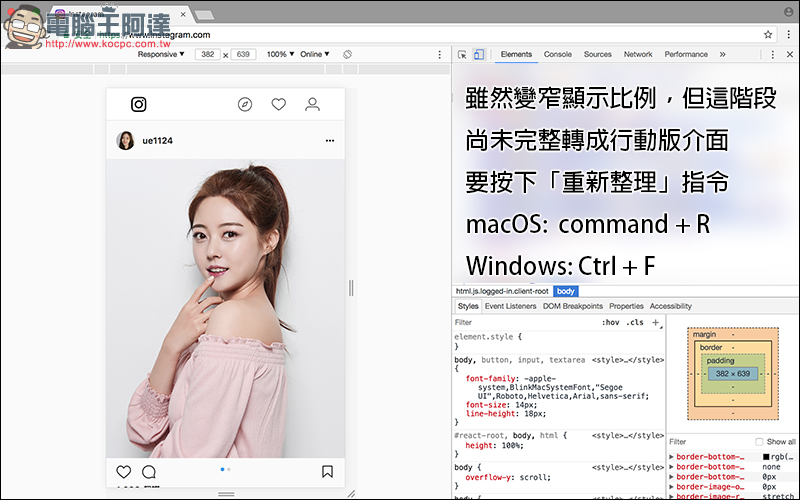Open the Online throttling dropdown
The image size is (800, 500).
315,54
